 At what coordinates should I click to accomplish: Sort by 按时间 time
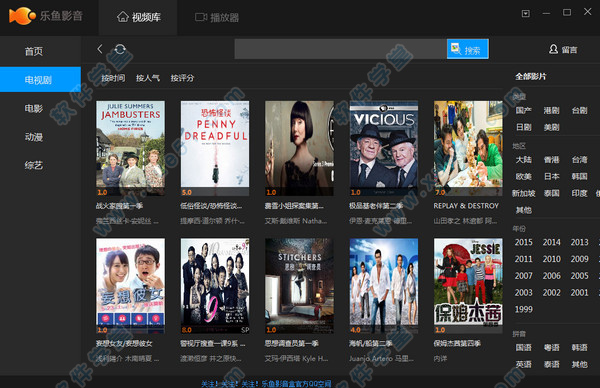[113, 78]
